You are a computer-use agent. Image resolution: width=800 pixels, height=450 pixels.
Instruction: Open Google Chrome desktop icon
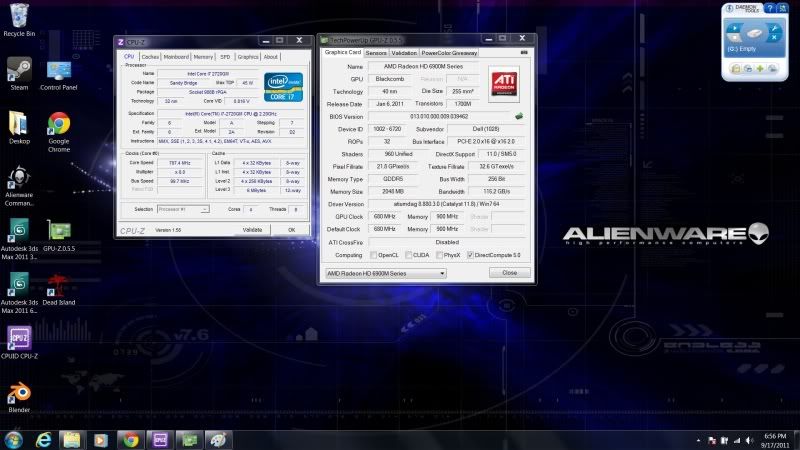pyautogui.click(x=59, y=125)
